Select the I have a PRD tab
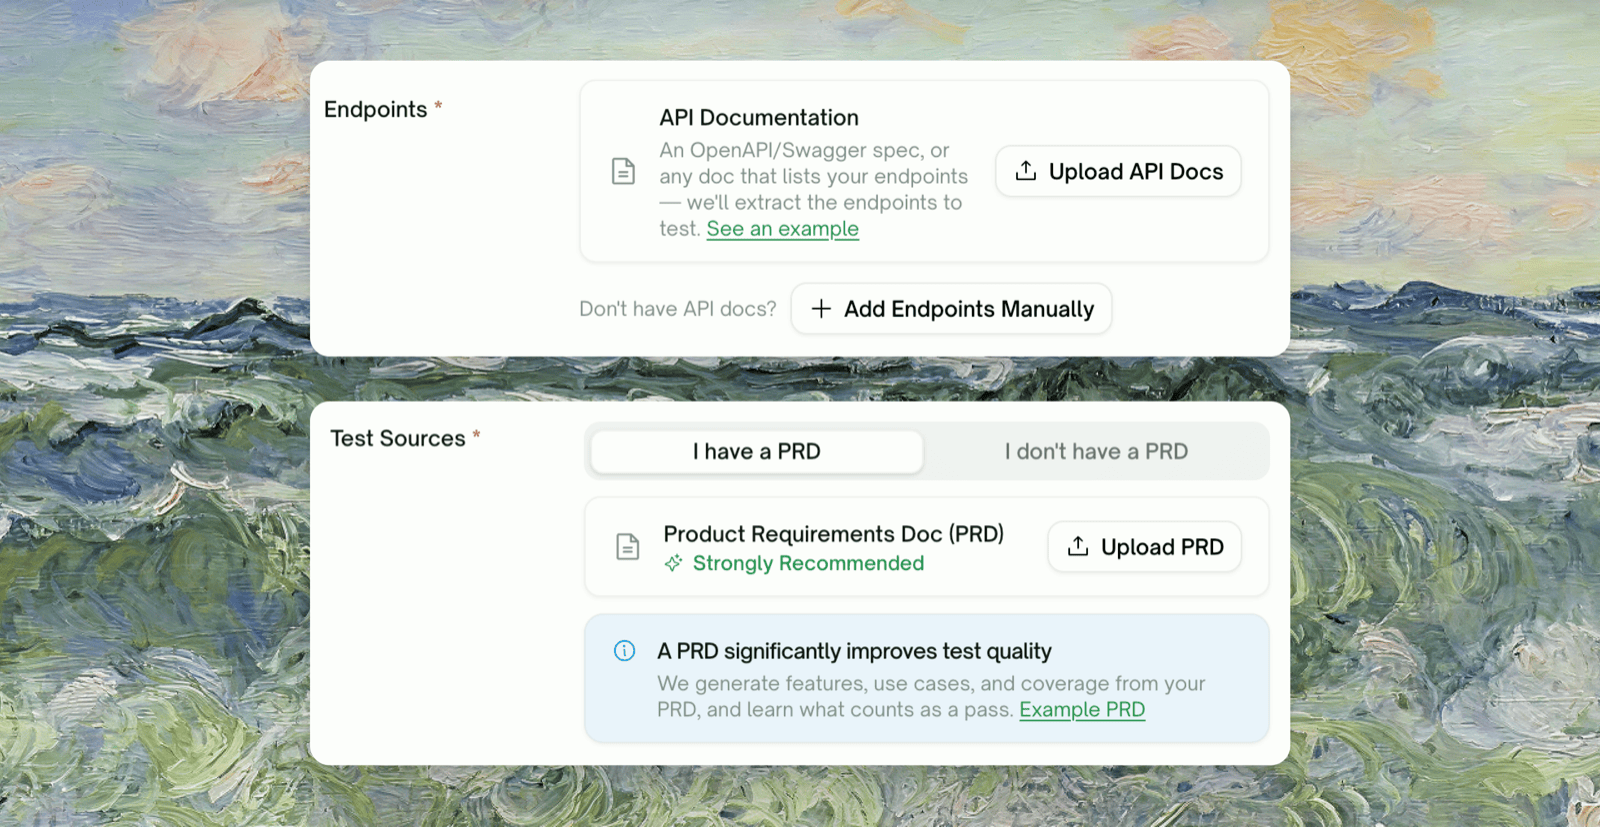The image size is (1600, 827). point(757,452)
